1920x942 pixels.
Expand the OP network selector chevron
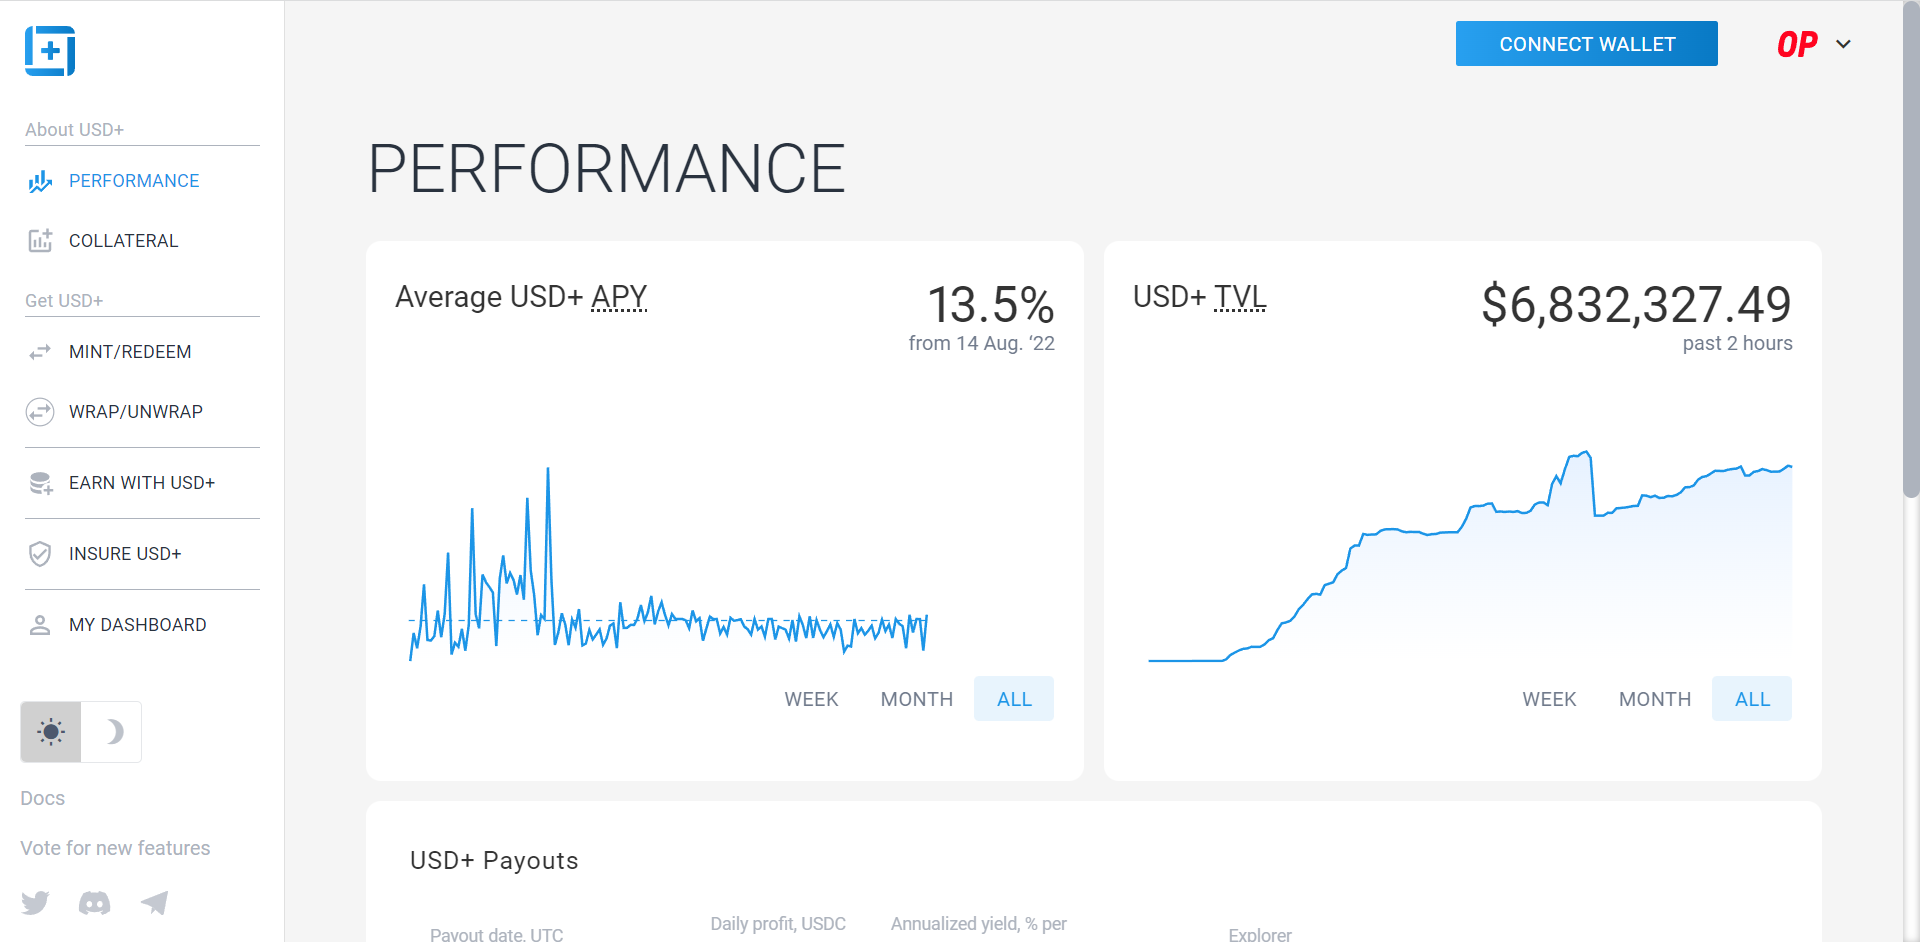coord(1845,44)
